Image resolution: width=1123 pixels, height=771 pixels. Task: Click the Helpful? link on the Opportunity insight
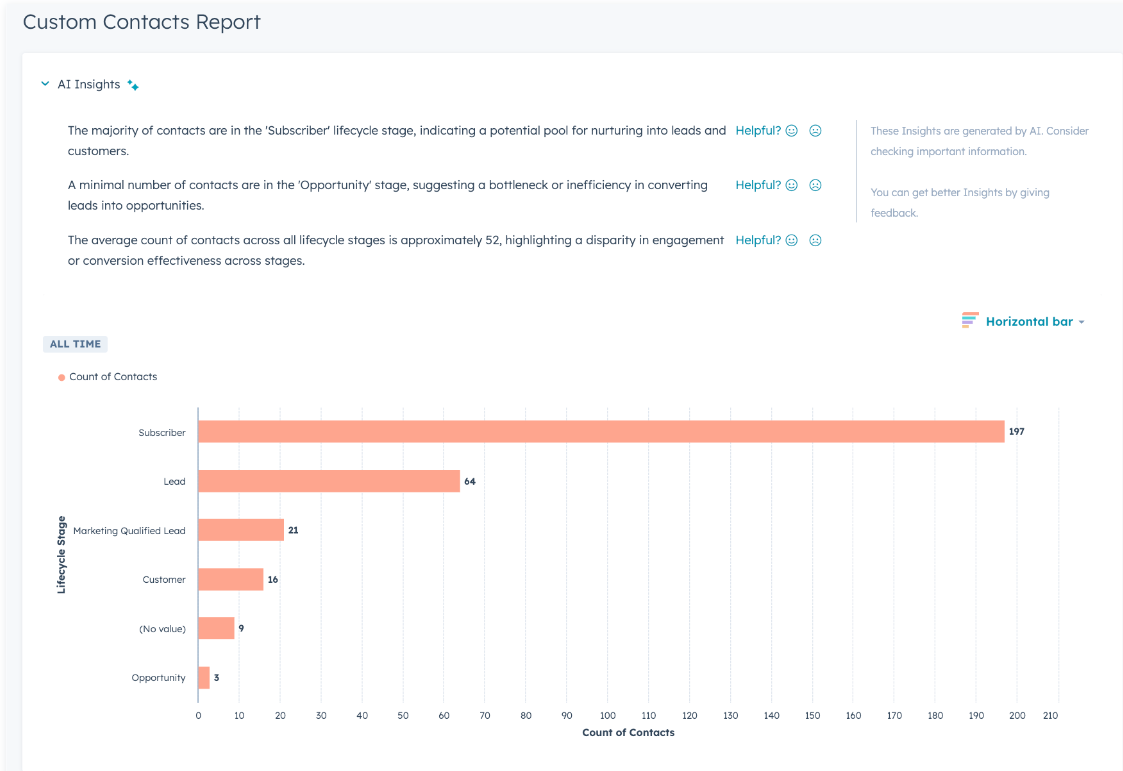(758, 185)
